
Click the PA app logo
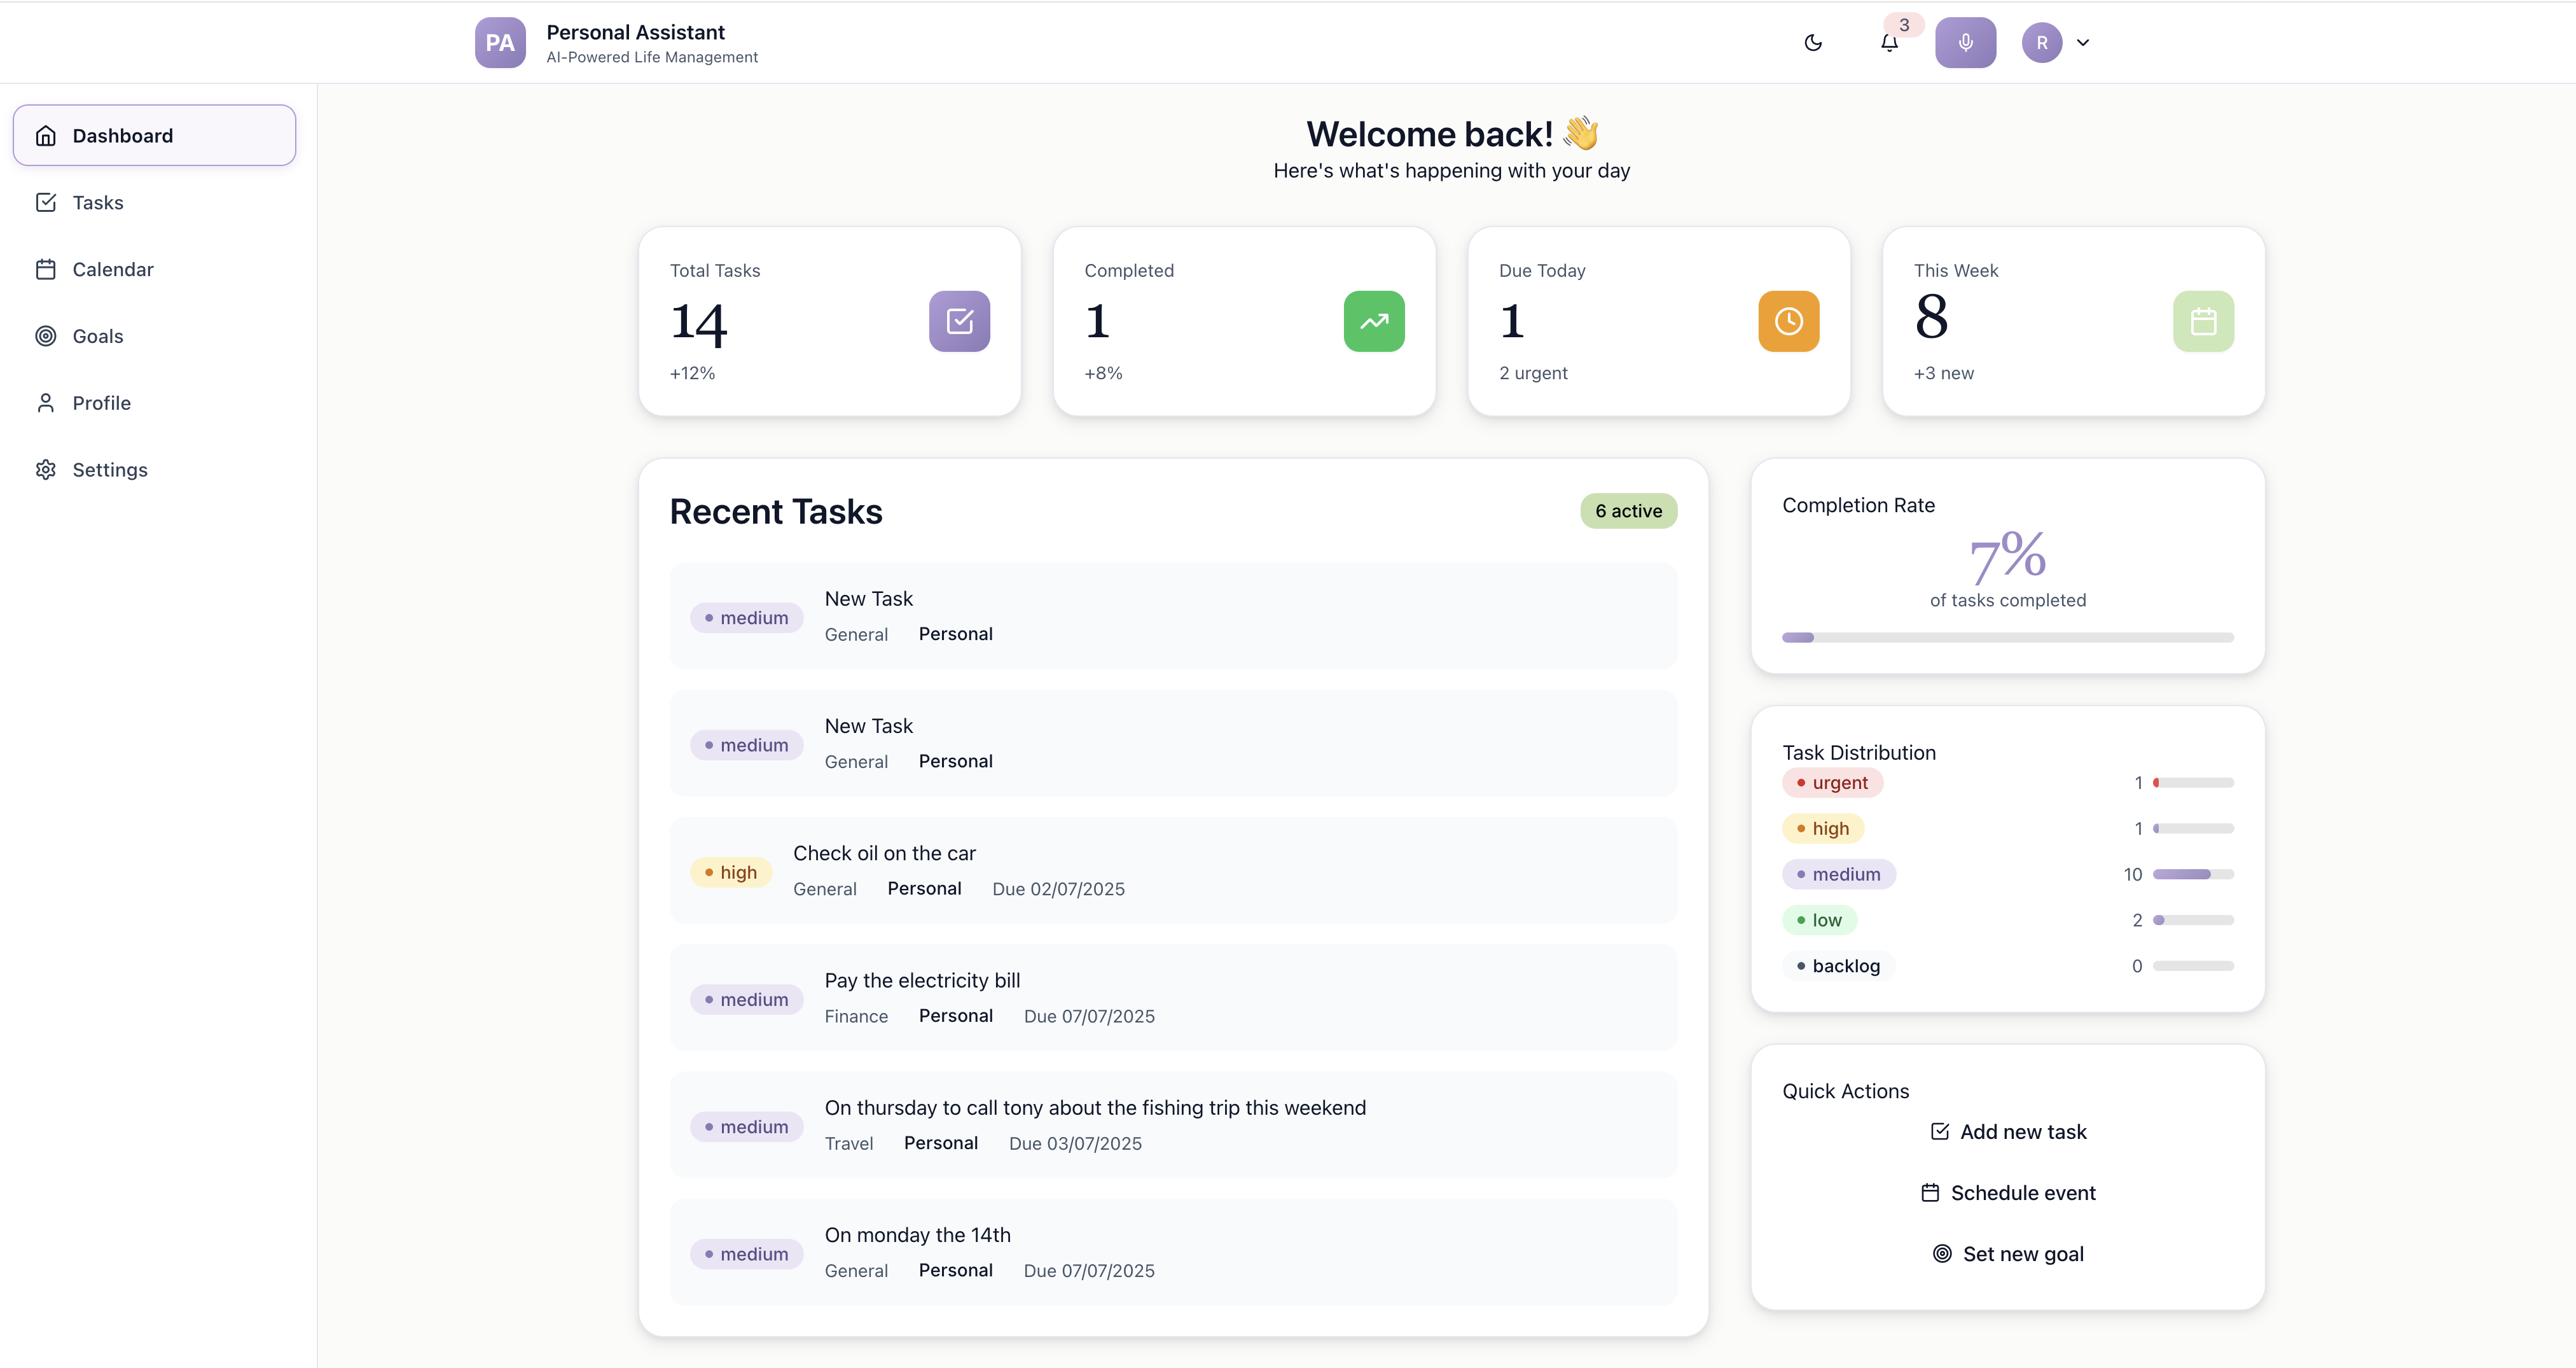(x=500, y=43)
